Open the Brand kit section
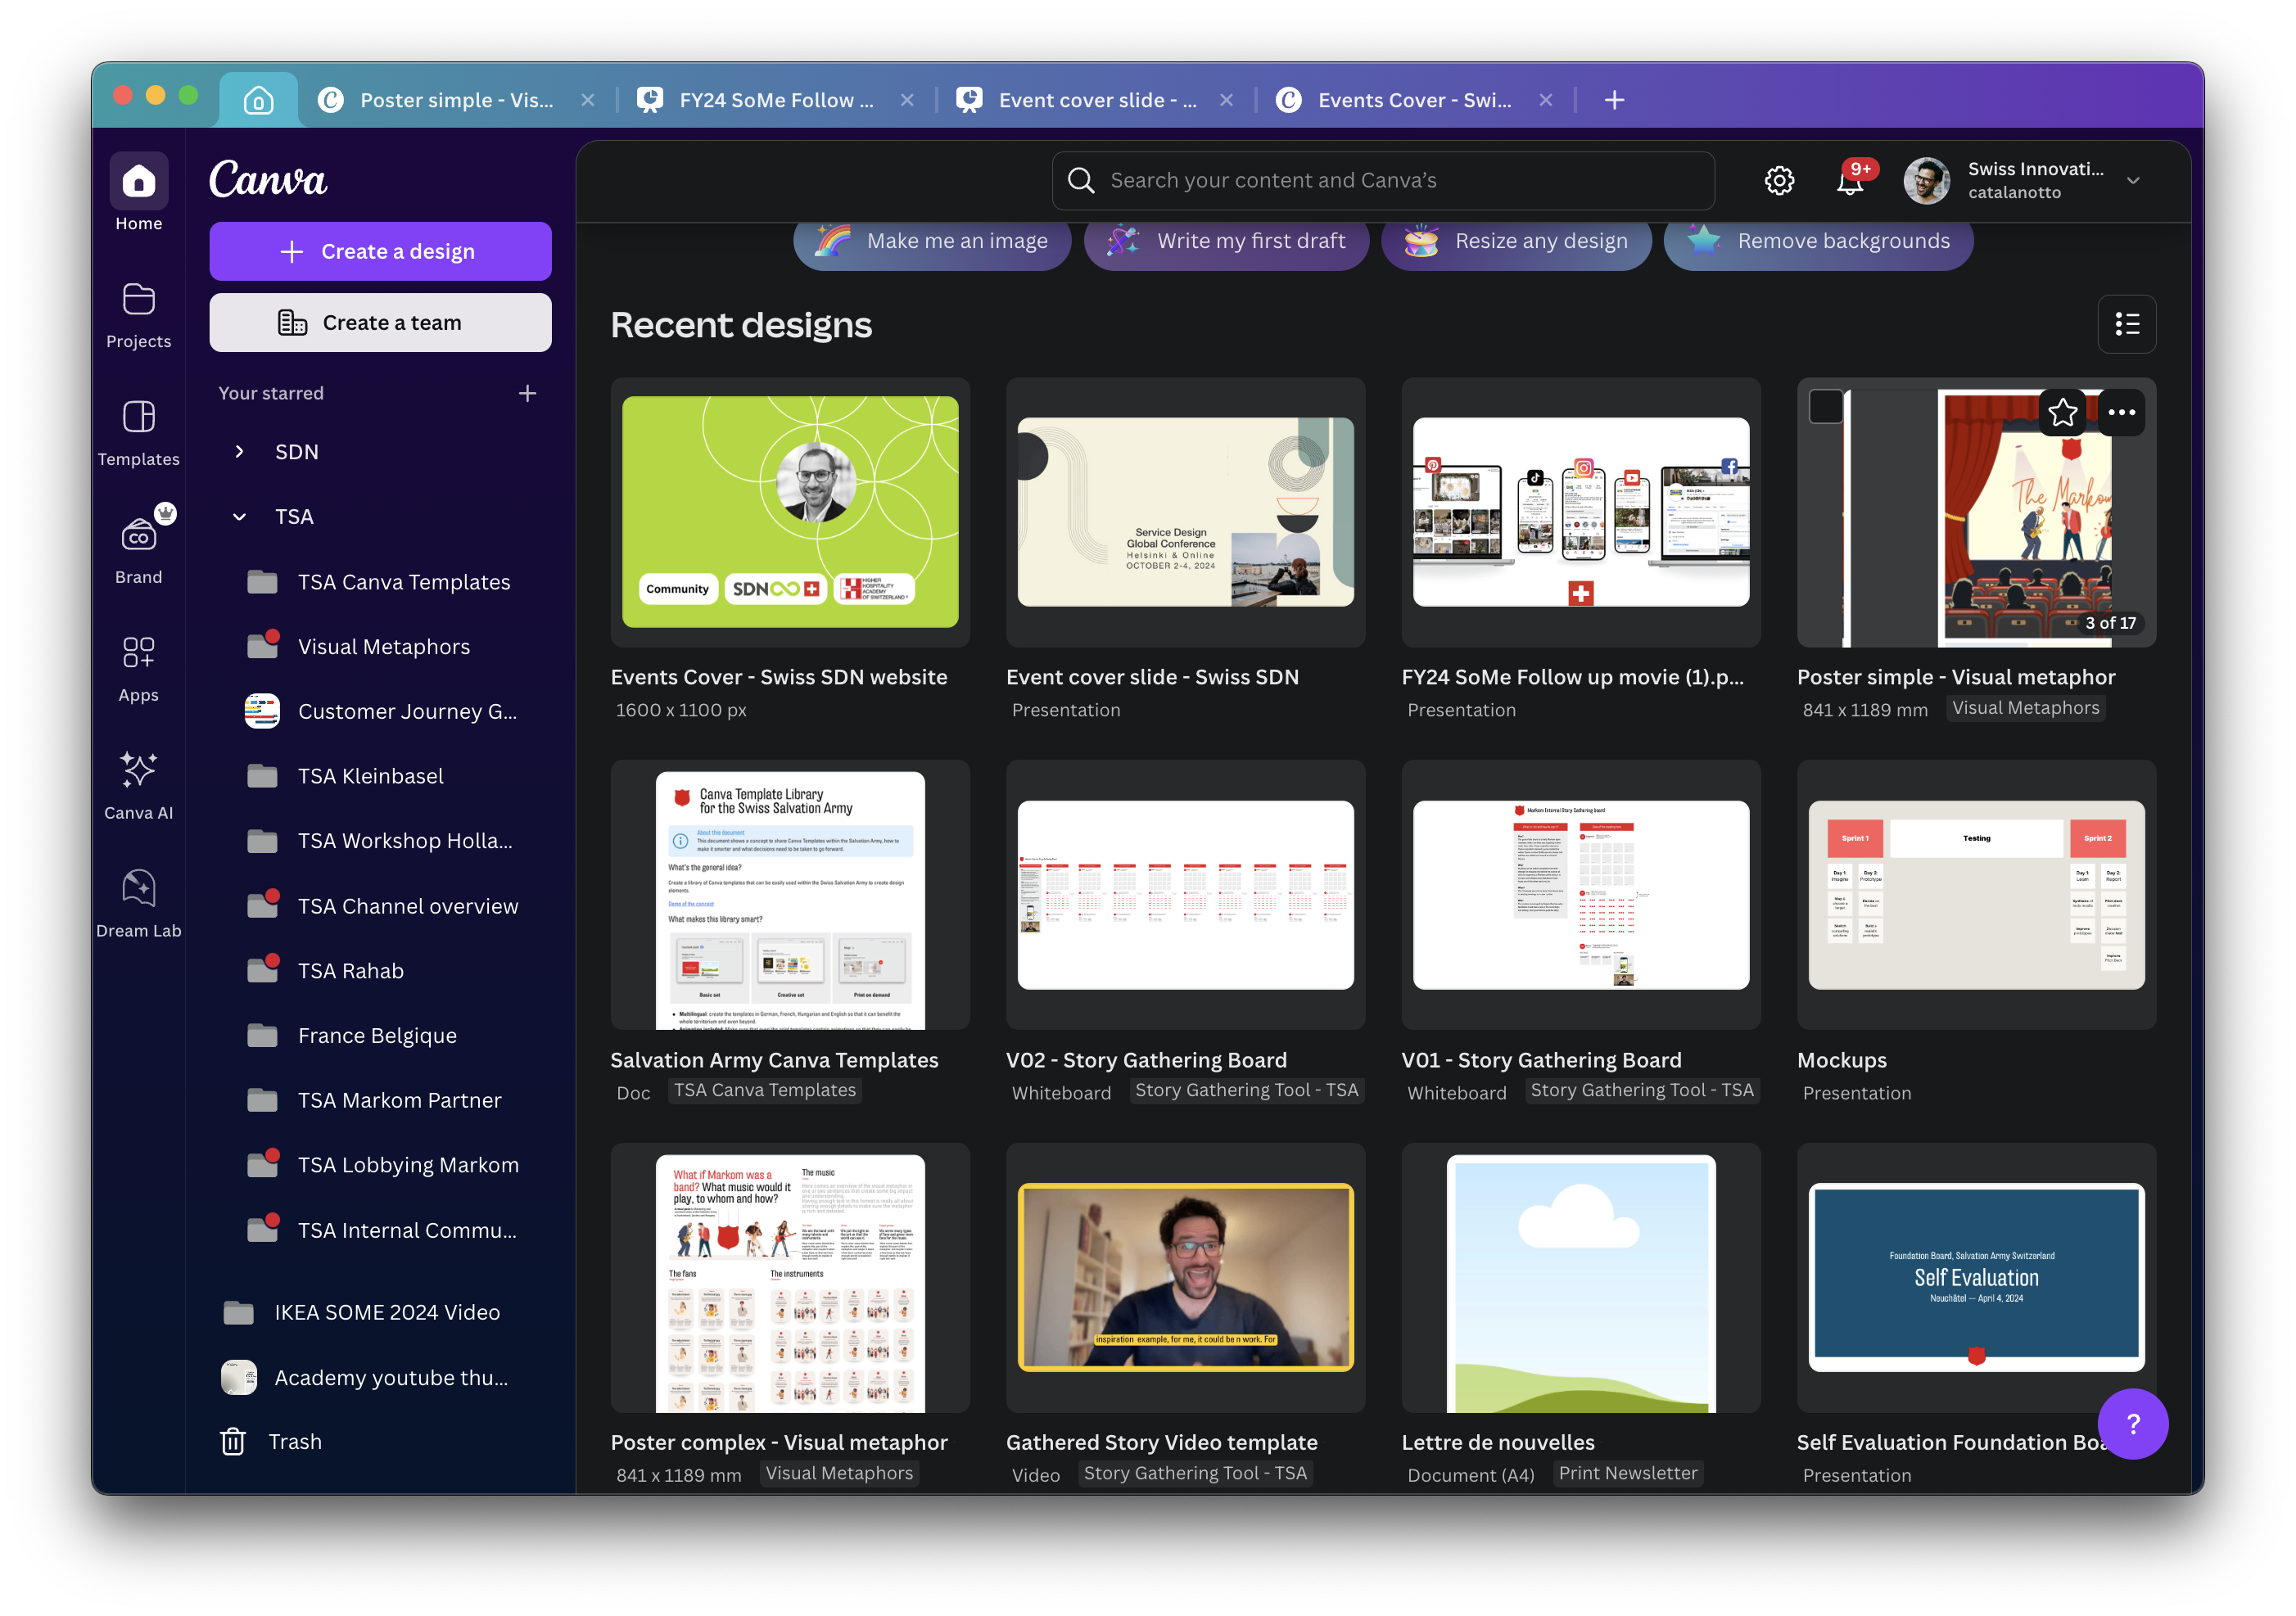Screen dimensions: 2296x1616 pyautogui.click(x=138, y=550)
